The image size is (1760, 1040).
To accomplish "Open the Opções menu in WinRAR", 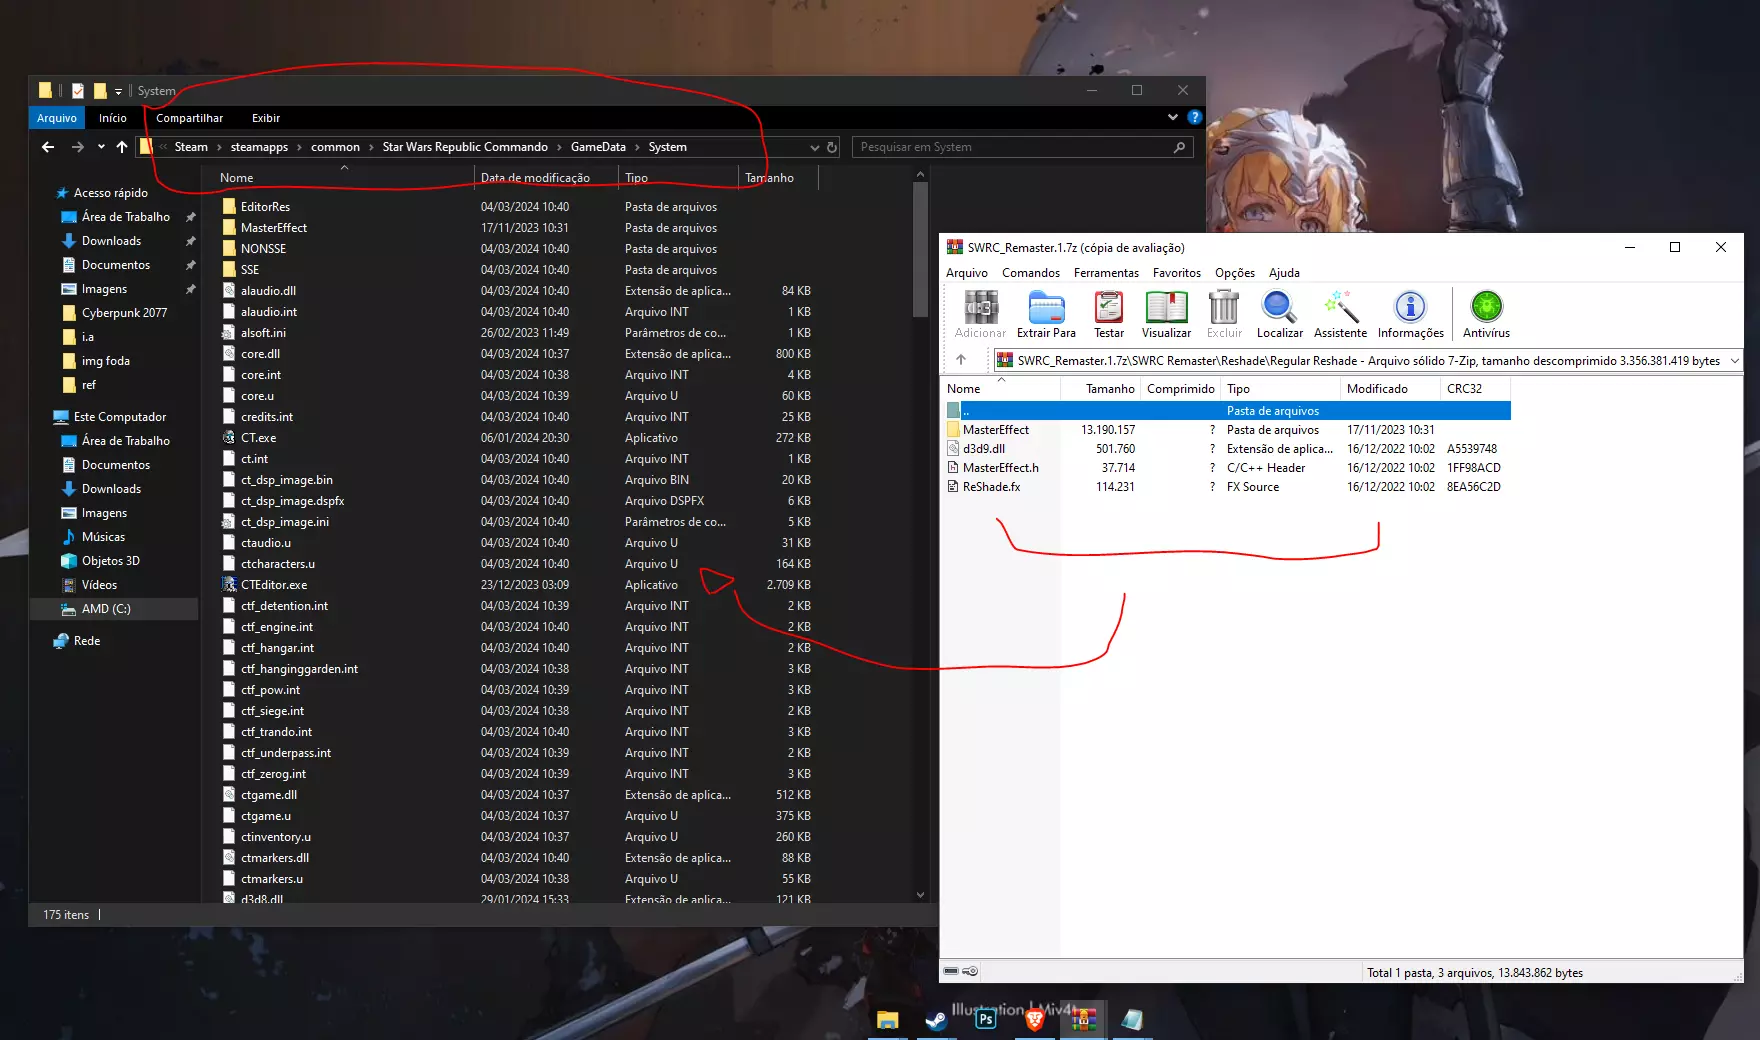I will coord(1235,273).
